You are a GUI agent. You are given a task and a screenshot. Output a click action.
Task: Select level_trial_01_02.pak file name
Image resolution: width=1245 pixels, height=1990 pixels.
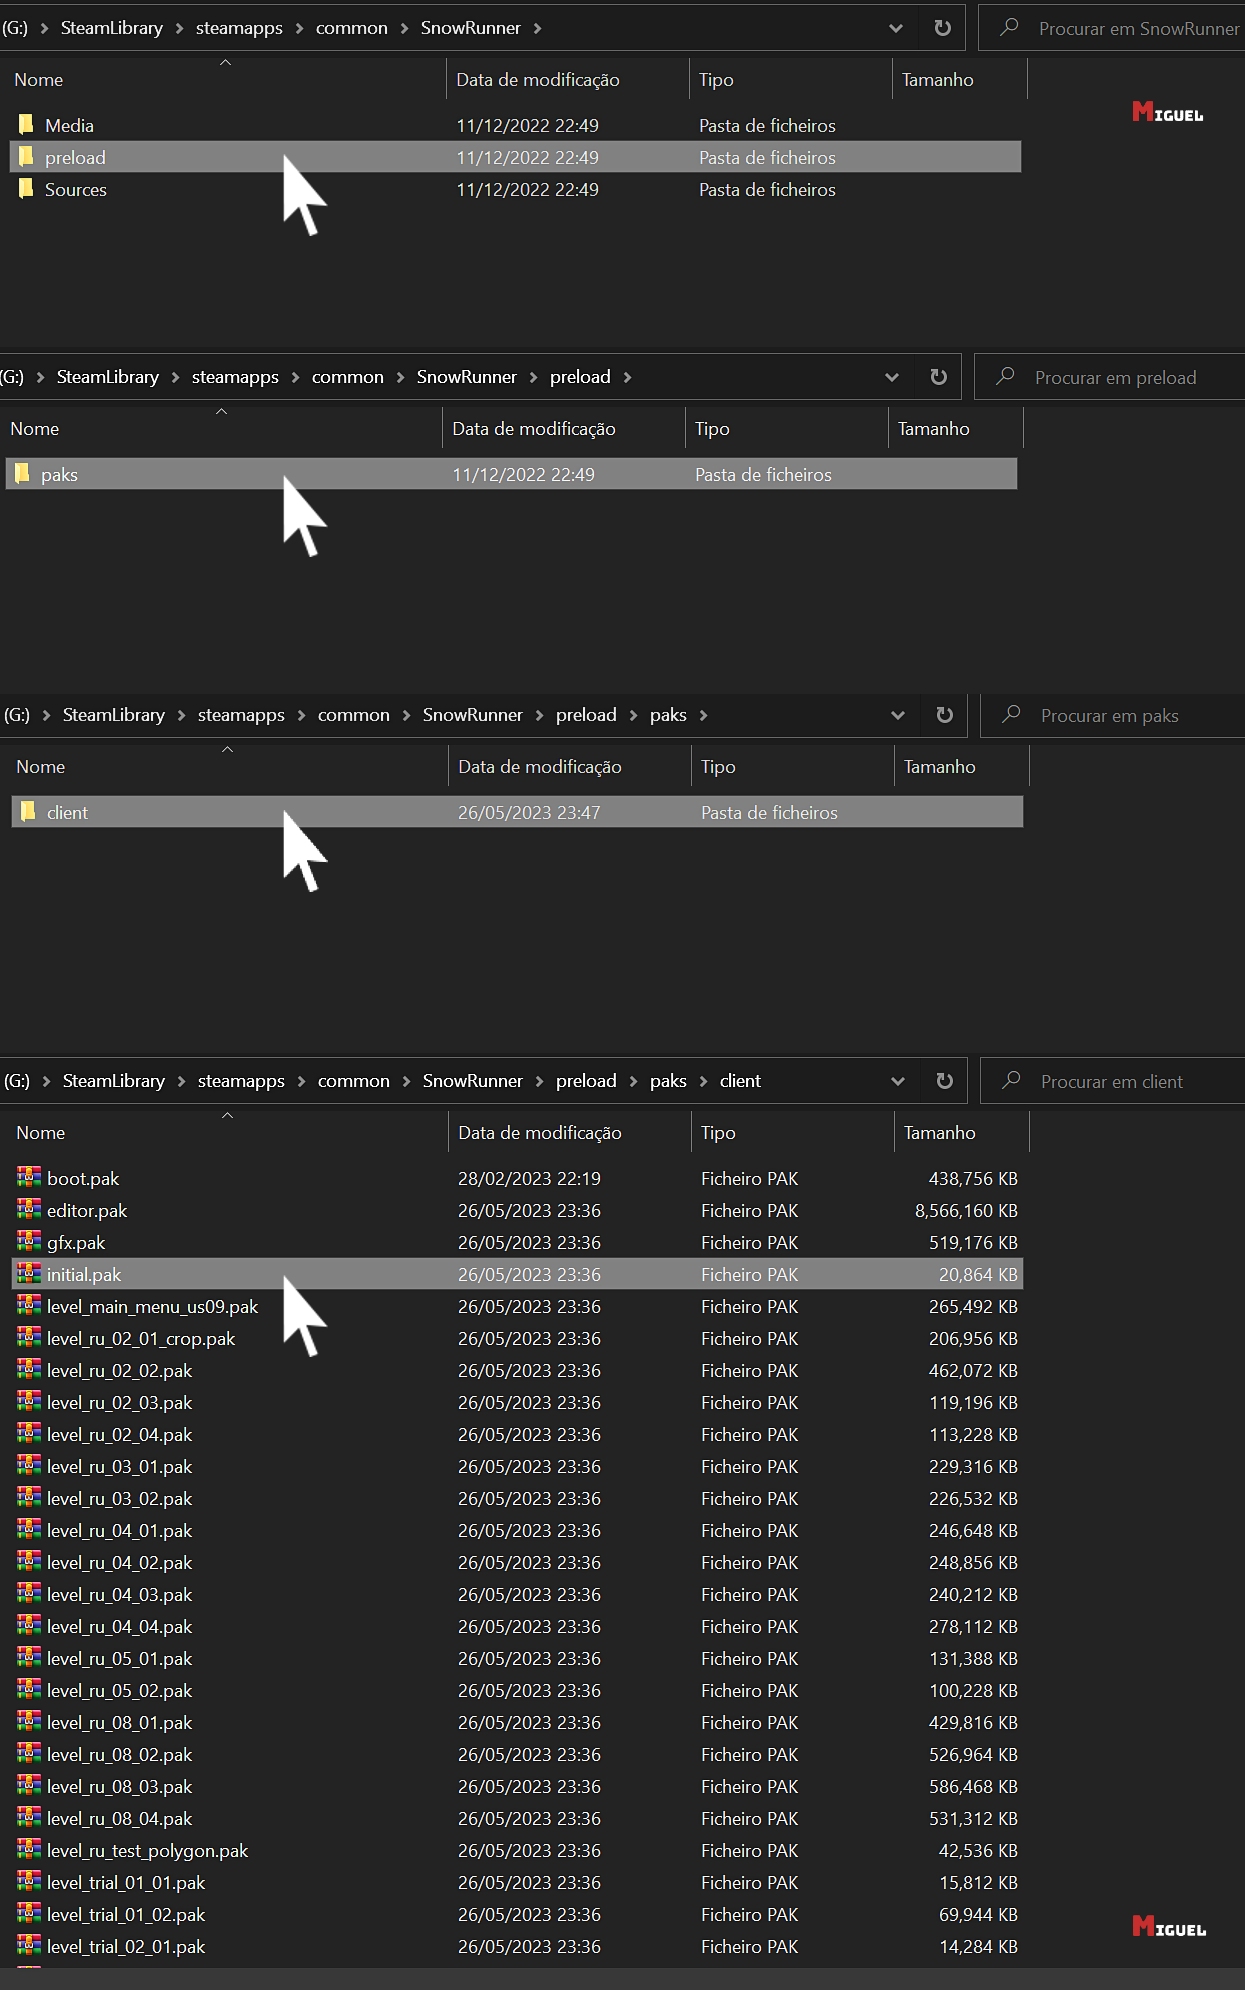(126, 1914)
